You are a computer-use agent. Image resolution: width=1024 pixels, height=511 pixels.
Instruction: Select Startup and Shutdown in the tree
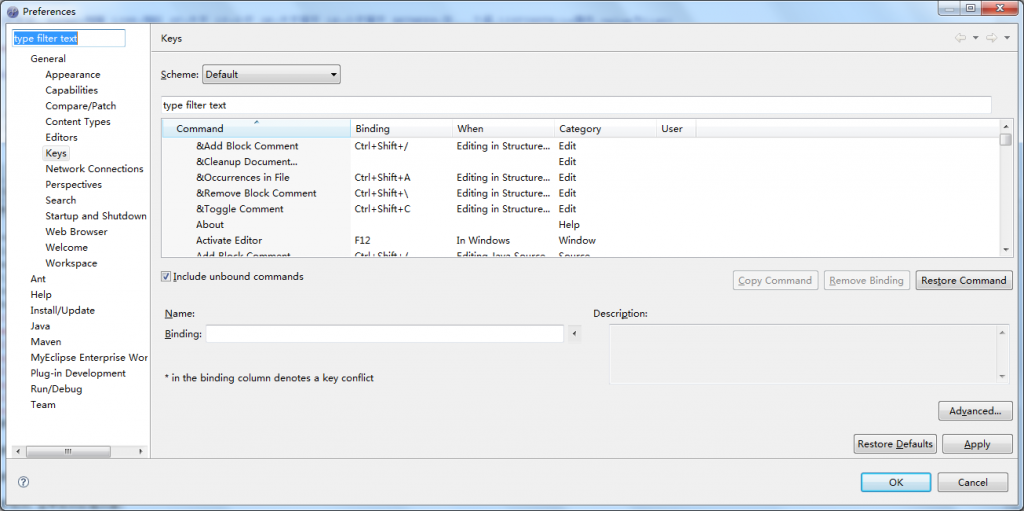[96, 216]
